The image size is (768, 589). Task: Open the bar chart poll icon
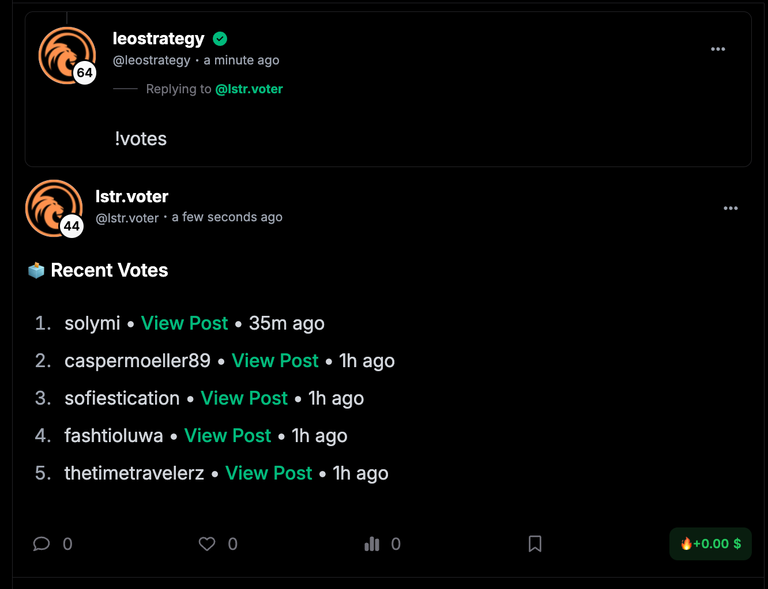pos(372,544)
